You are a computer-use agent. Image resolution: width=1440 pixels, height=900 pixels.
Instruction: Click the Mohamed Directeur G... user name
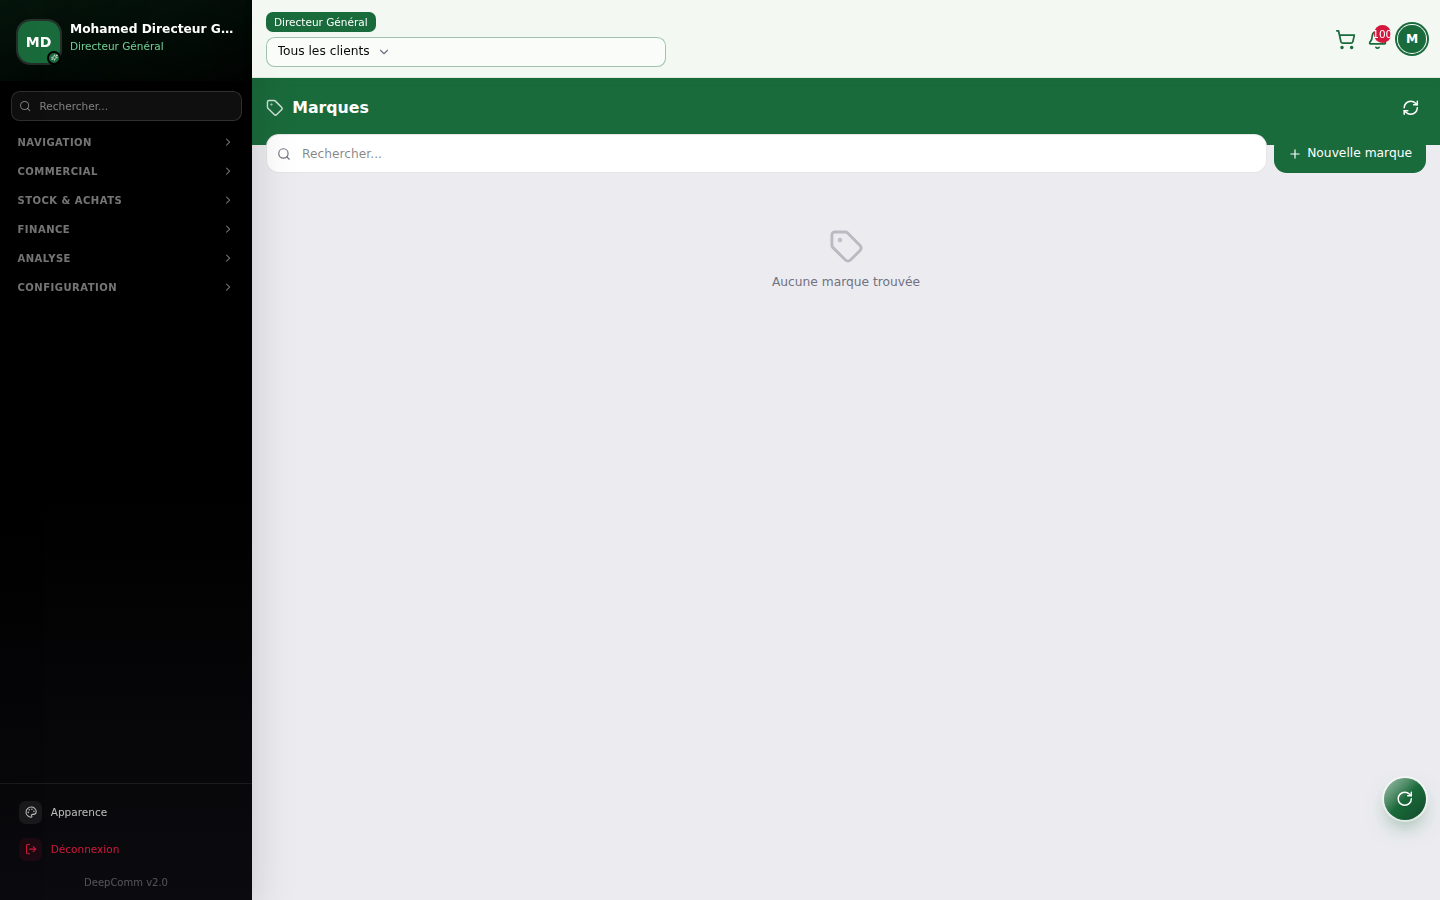152,29
